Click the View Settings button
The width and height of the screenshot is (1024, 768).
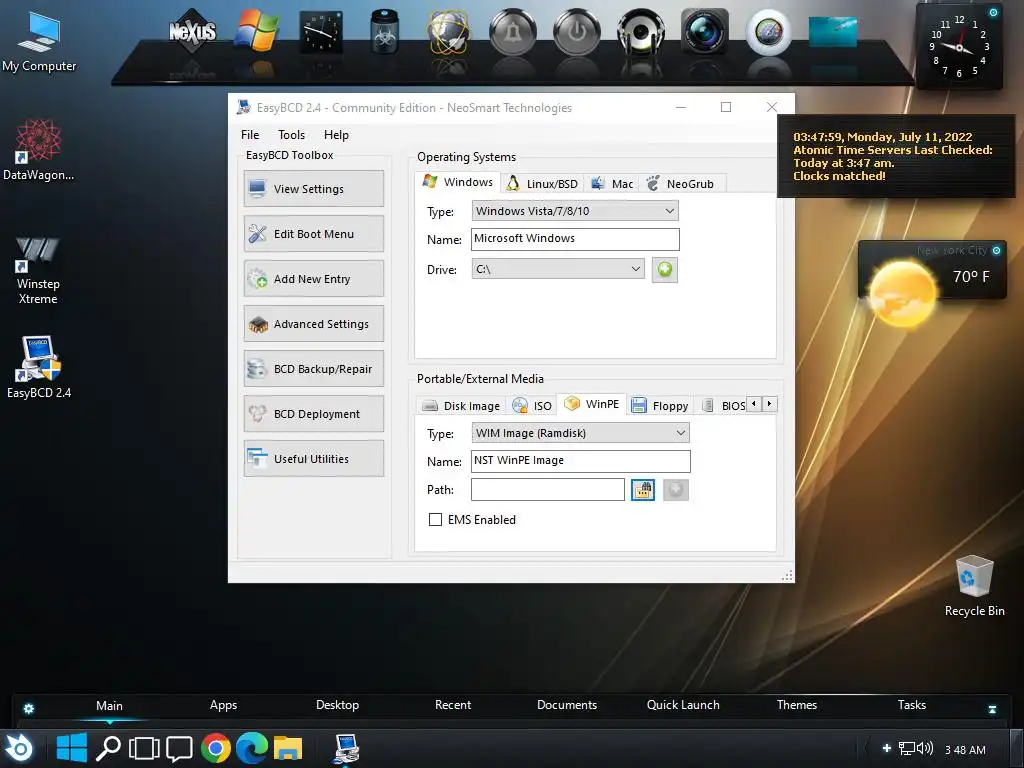pos(314,189)
